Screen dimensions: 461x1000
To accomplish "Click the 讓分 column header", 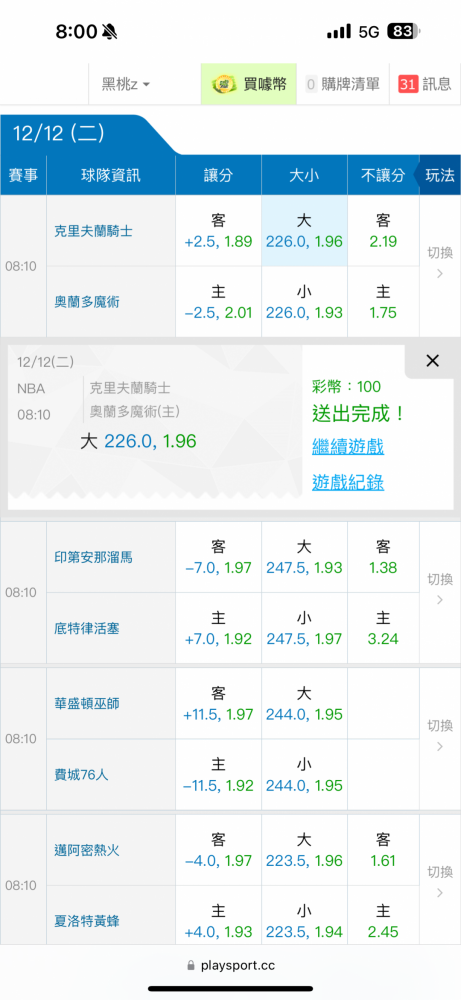I will [x=218, y=175].
